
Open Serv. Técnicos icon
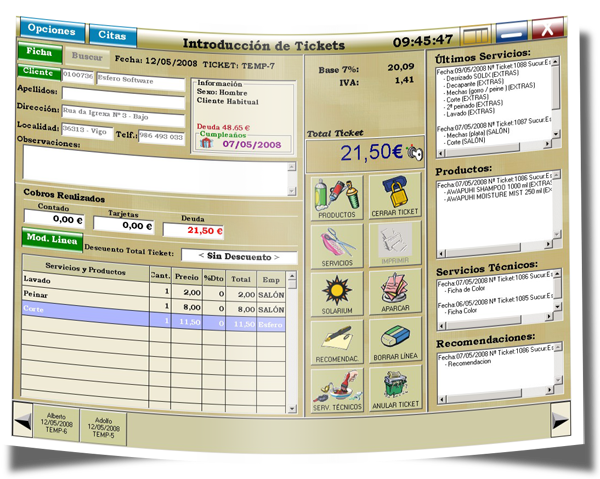pyautogui.click(x=337, y=390)
